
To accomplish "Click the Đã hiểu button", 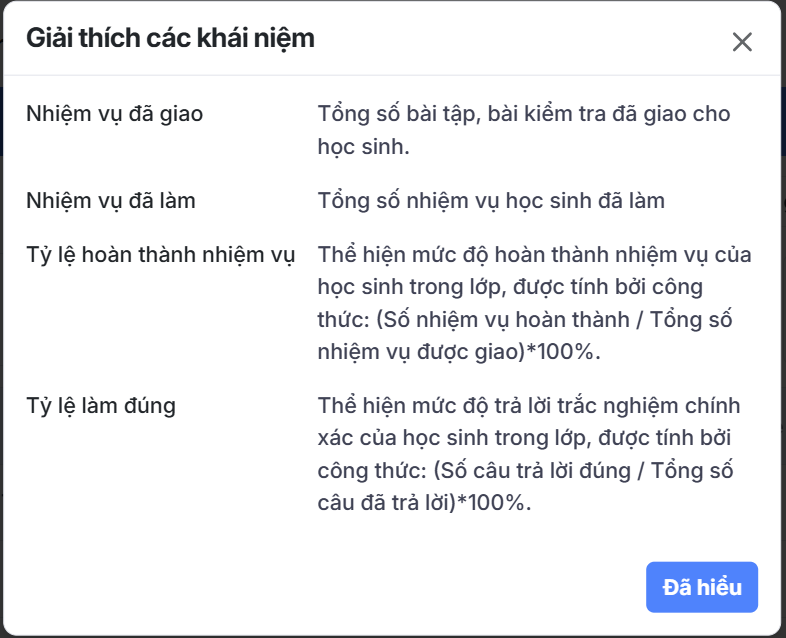I will click(x=702, y=587).
